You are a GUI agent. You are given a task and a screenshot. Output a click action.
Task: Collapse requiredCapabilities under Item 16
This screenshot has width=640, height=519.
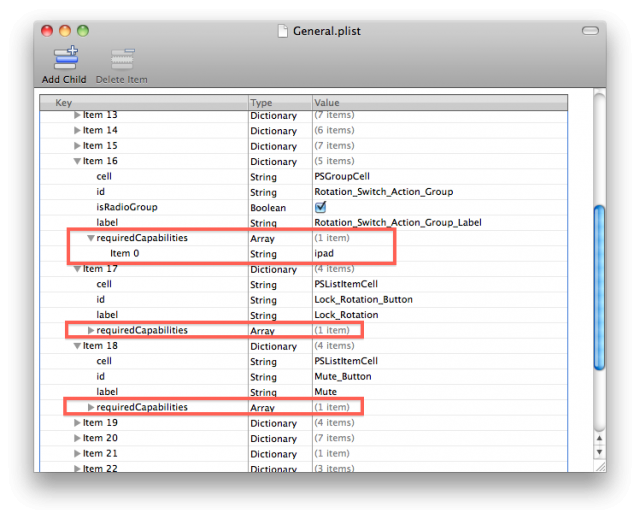click(91, 238)
